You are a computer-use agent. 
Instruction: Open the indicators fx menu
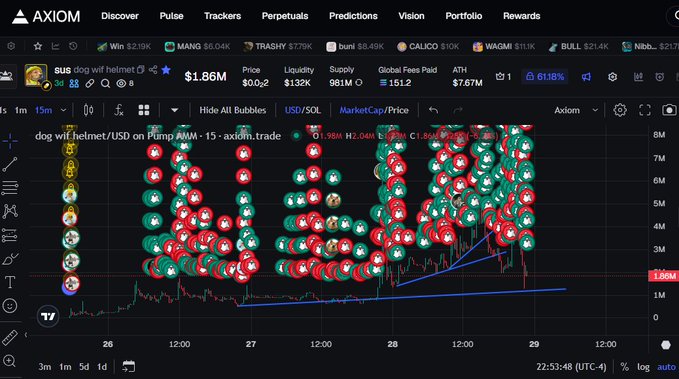(119, 110)
